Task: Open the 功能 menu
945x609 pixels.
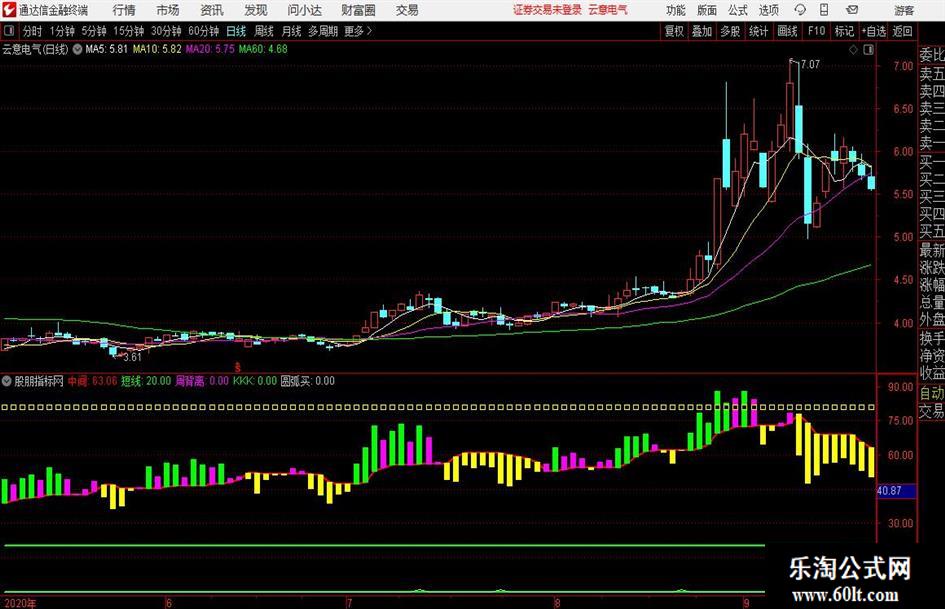Action: point(676,10)
